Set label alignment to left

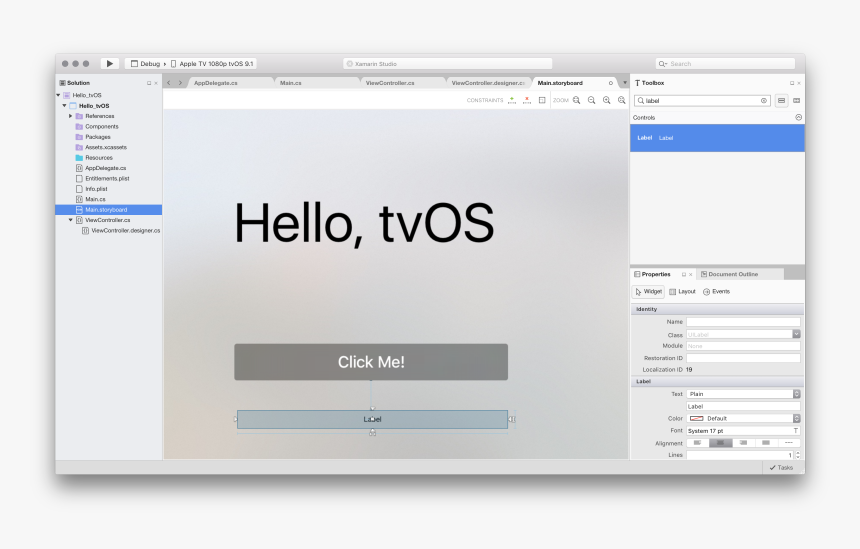point(698,443)
